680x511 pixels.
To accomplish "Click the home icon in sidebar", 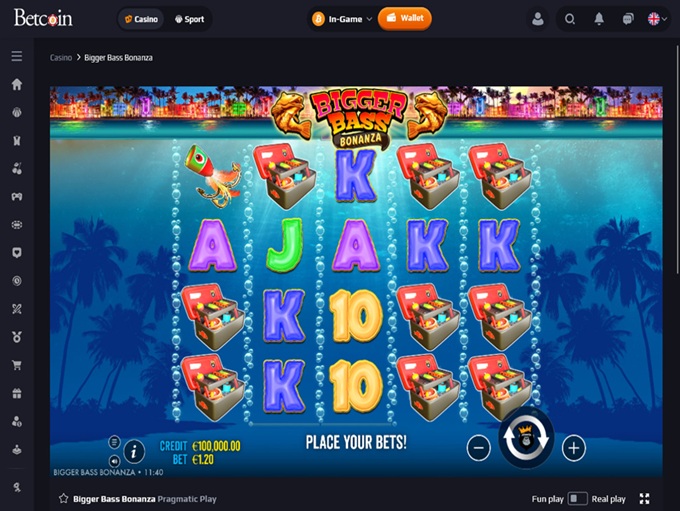I will point(17,84).
